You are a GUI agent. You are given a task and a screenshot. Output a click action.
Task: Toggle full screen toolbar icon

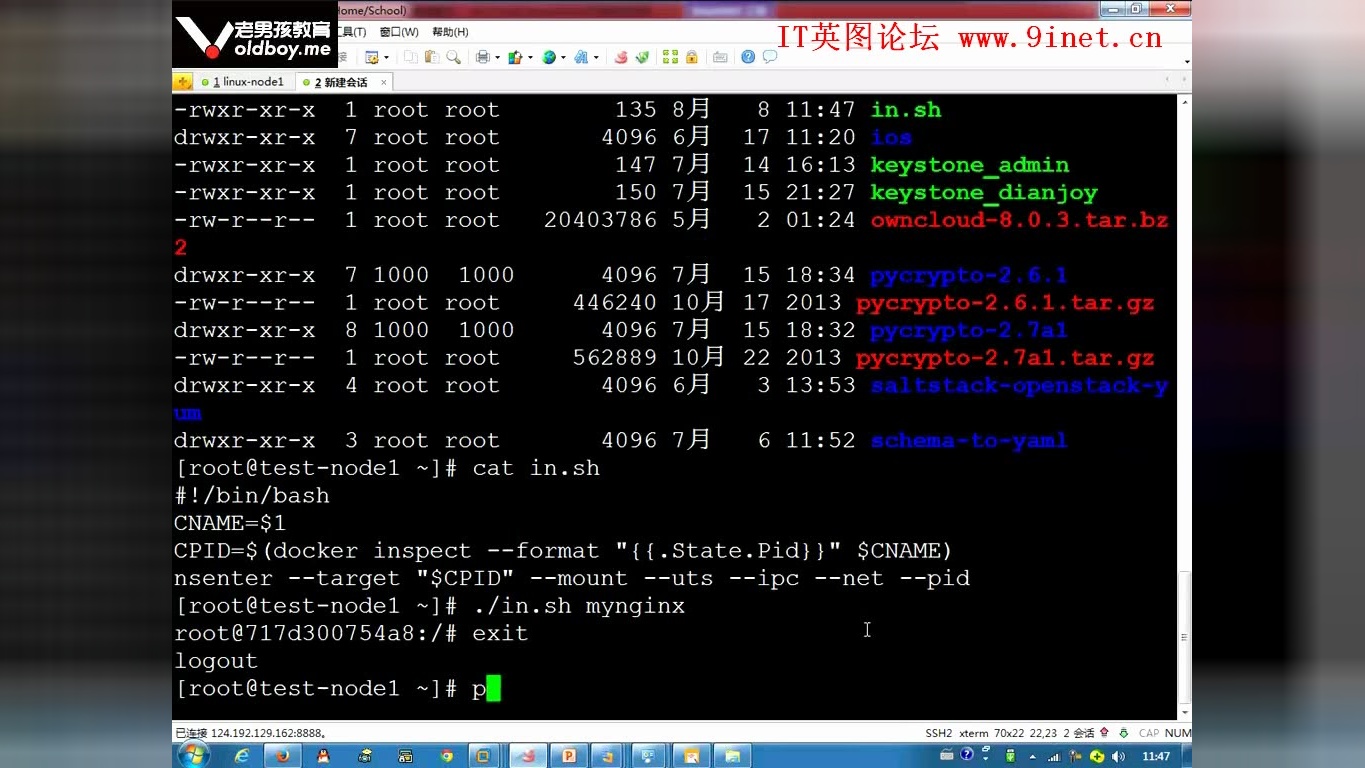tap(670, 57)
